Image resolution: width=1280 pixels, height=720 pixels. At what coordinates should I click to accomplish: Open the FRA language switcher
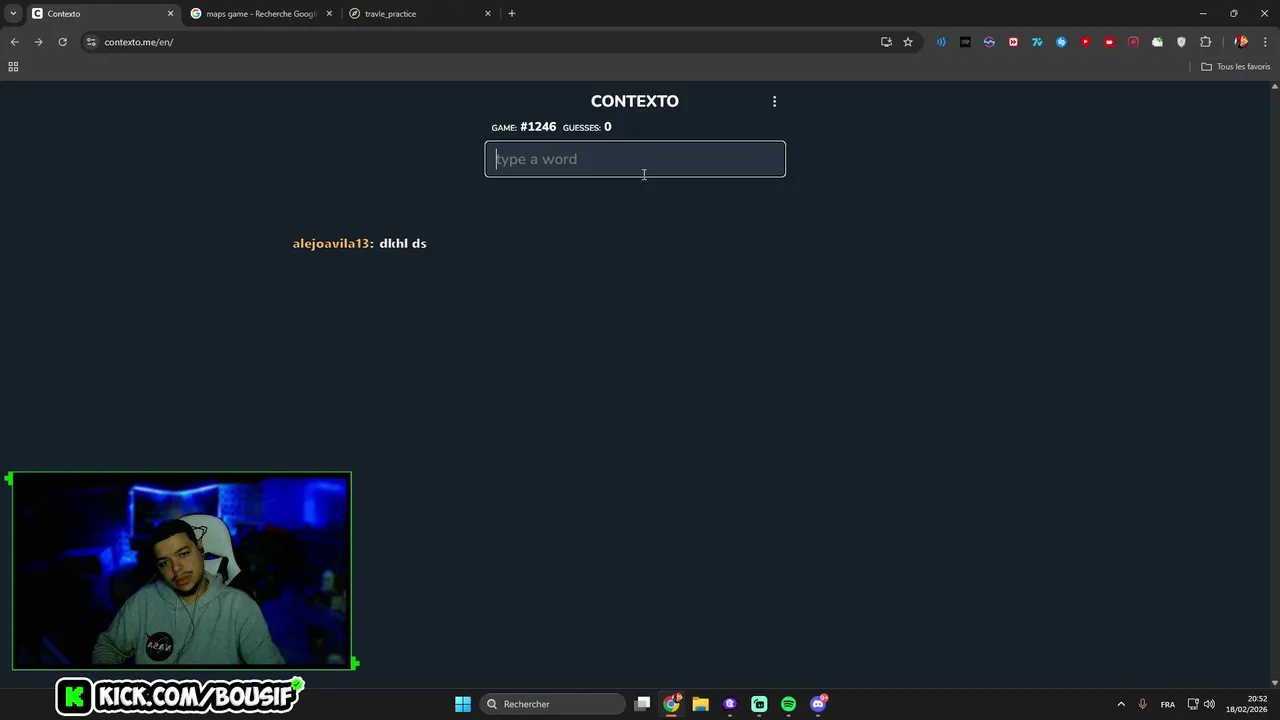click(1168, 704)
